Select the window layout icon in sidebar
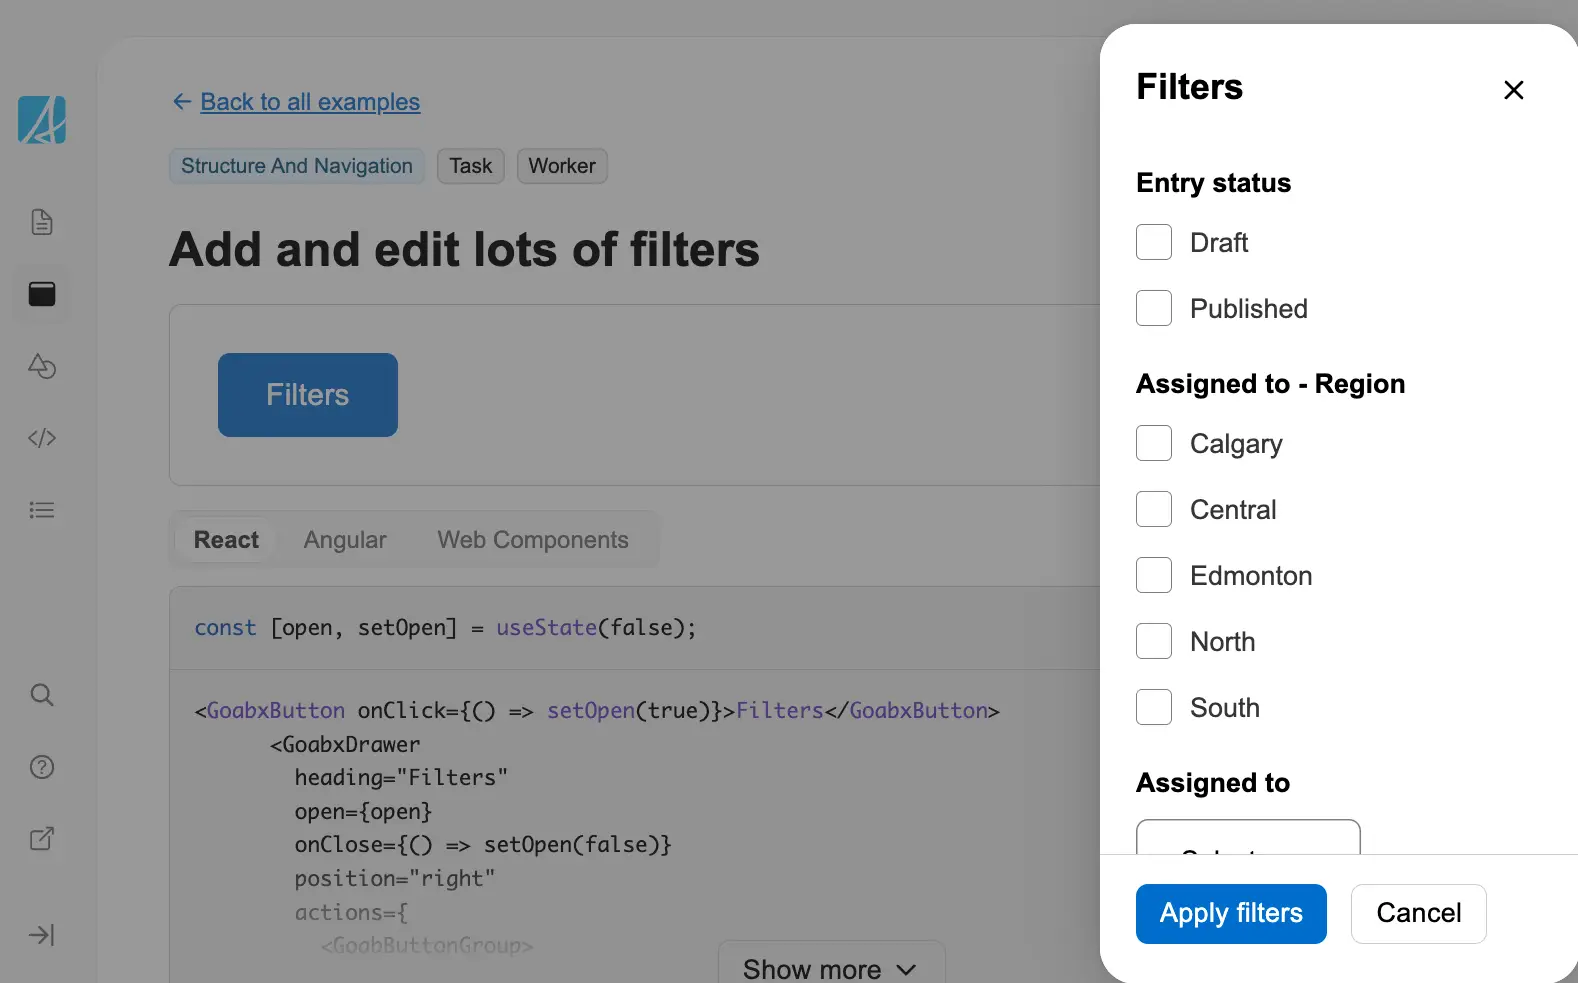This screenshot has height=983, width=1578. tap(42, 294)
